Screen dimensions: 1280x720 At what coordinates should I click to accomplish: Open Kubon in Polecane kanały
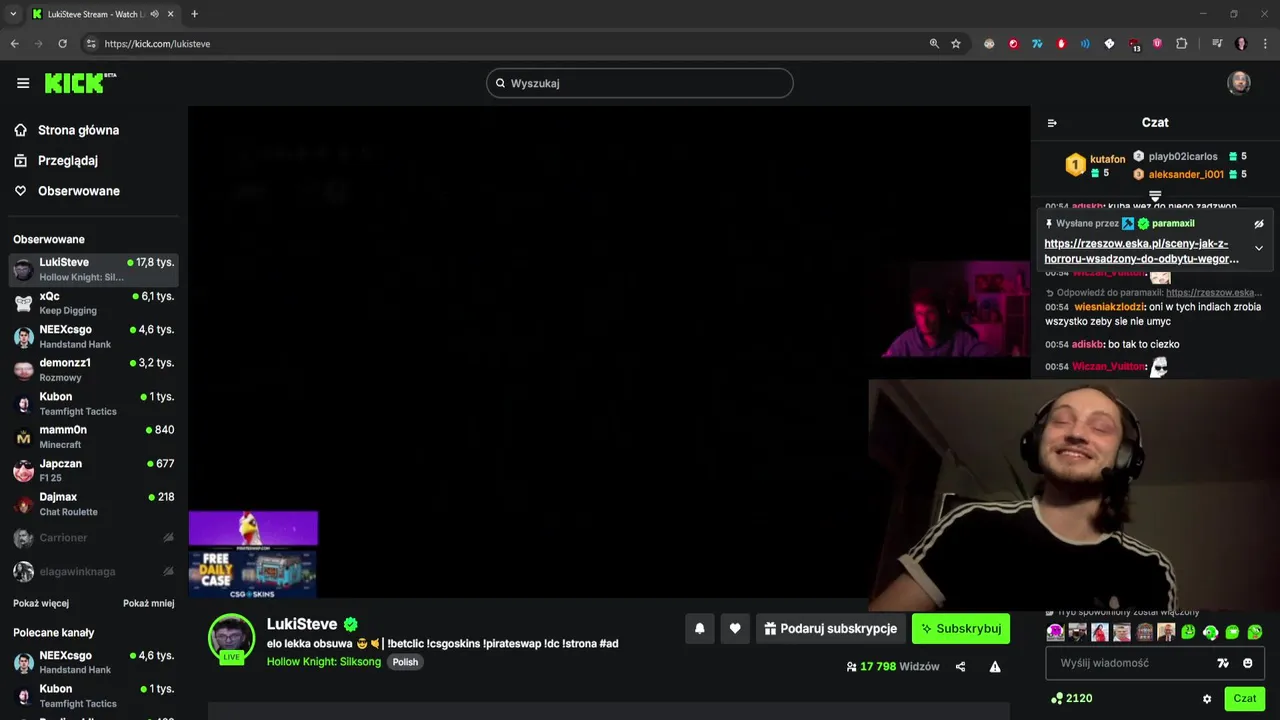pyautogui.click(x=94, y=696)
